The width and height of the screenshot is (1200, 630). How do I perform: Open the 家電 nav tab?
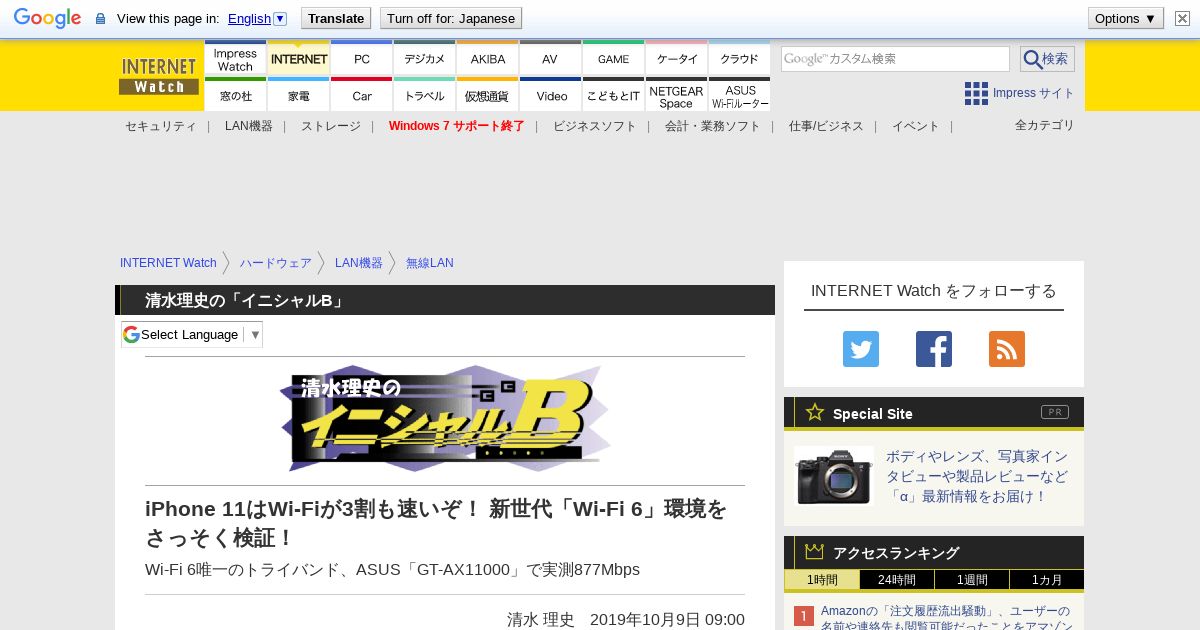pos(299,95)
